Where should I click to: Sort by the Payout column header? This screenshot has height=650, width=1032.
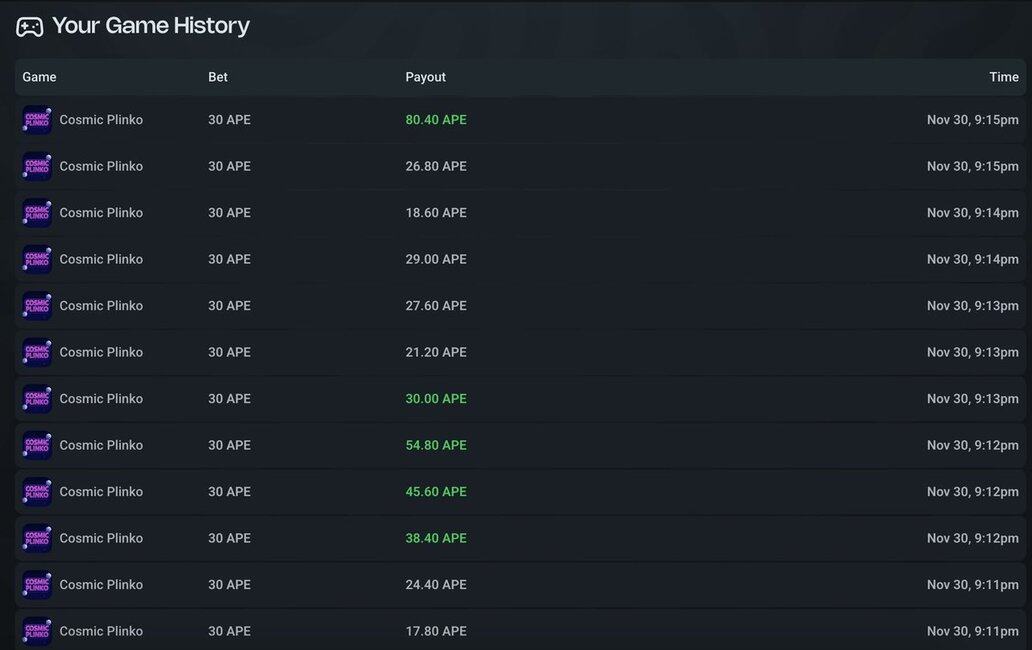click(x=426, y=77)
